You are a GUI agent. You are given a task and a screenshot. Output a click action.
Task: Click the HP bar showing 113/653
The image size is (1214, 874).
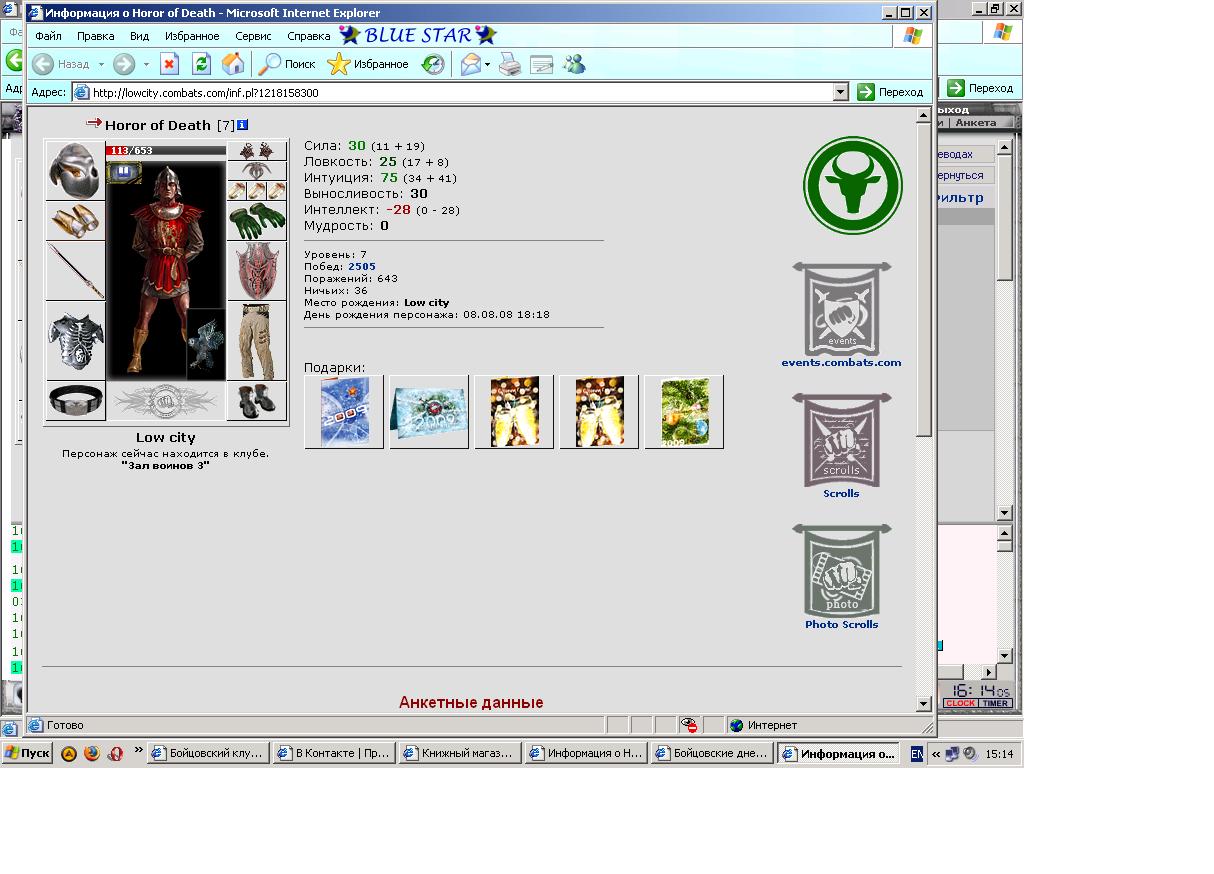[166, 151]
